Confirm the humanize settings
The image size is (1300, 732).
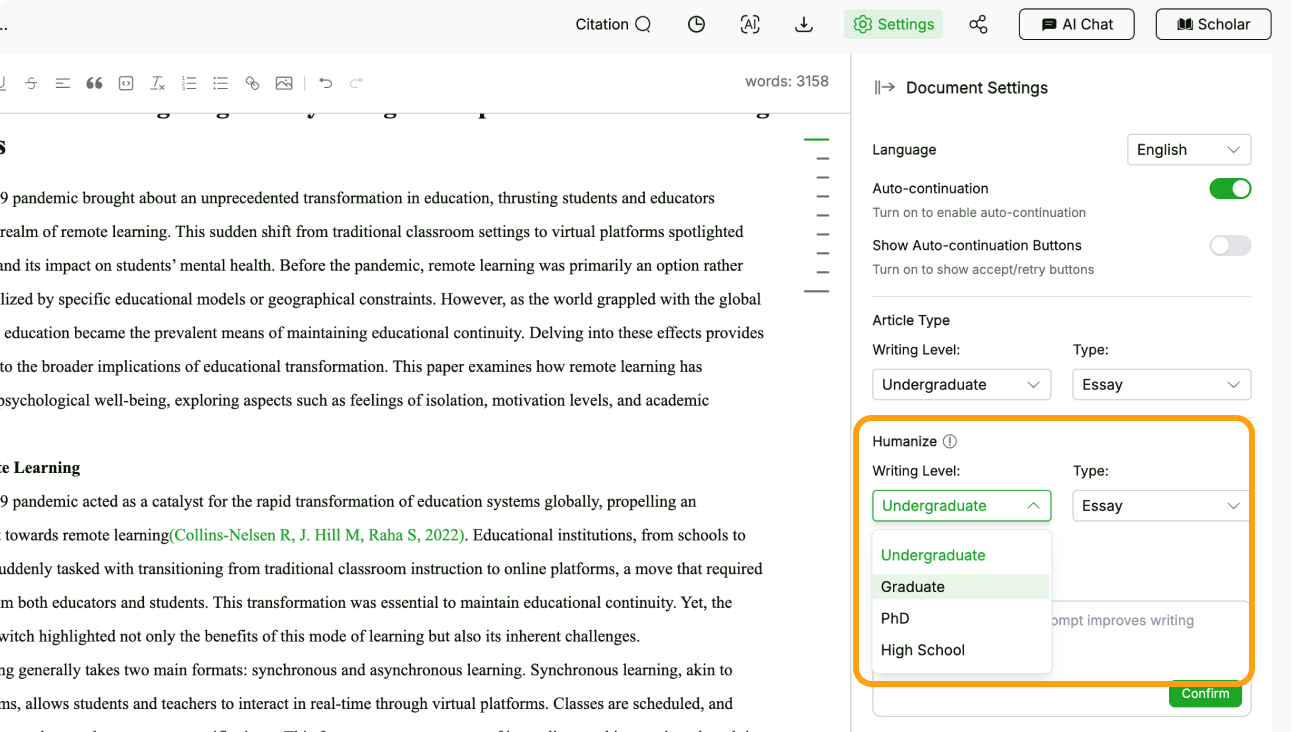coord(1205,693)
